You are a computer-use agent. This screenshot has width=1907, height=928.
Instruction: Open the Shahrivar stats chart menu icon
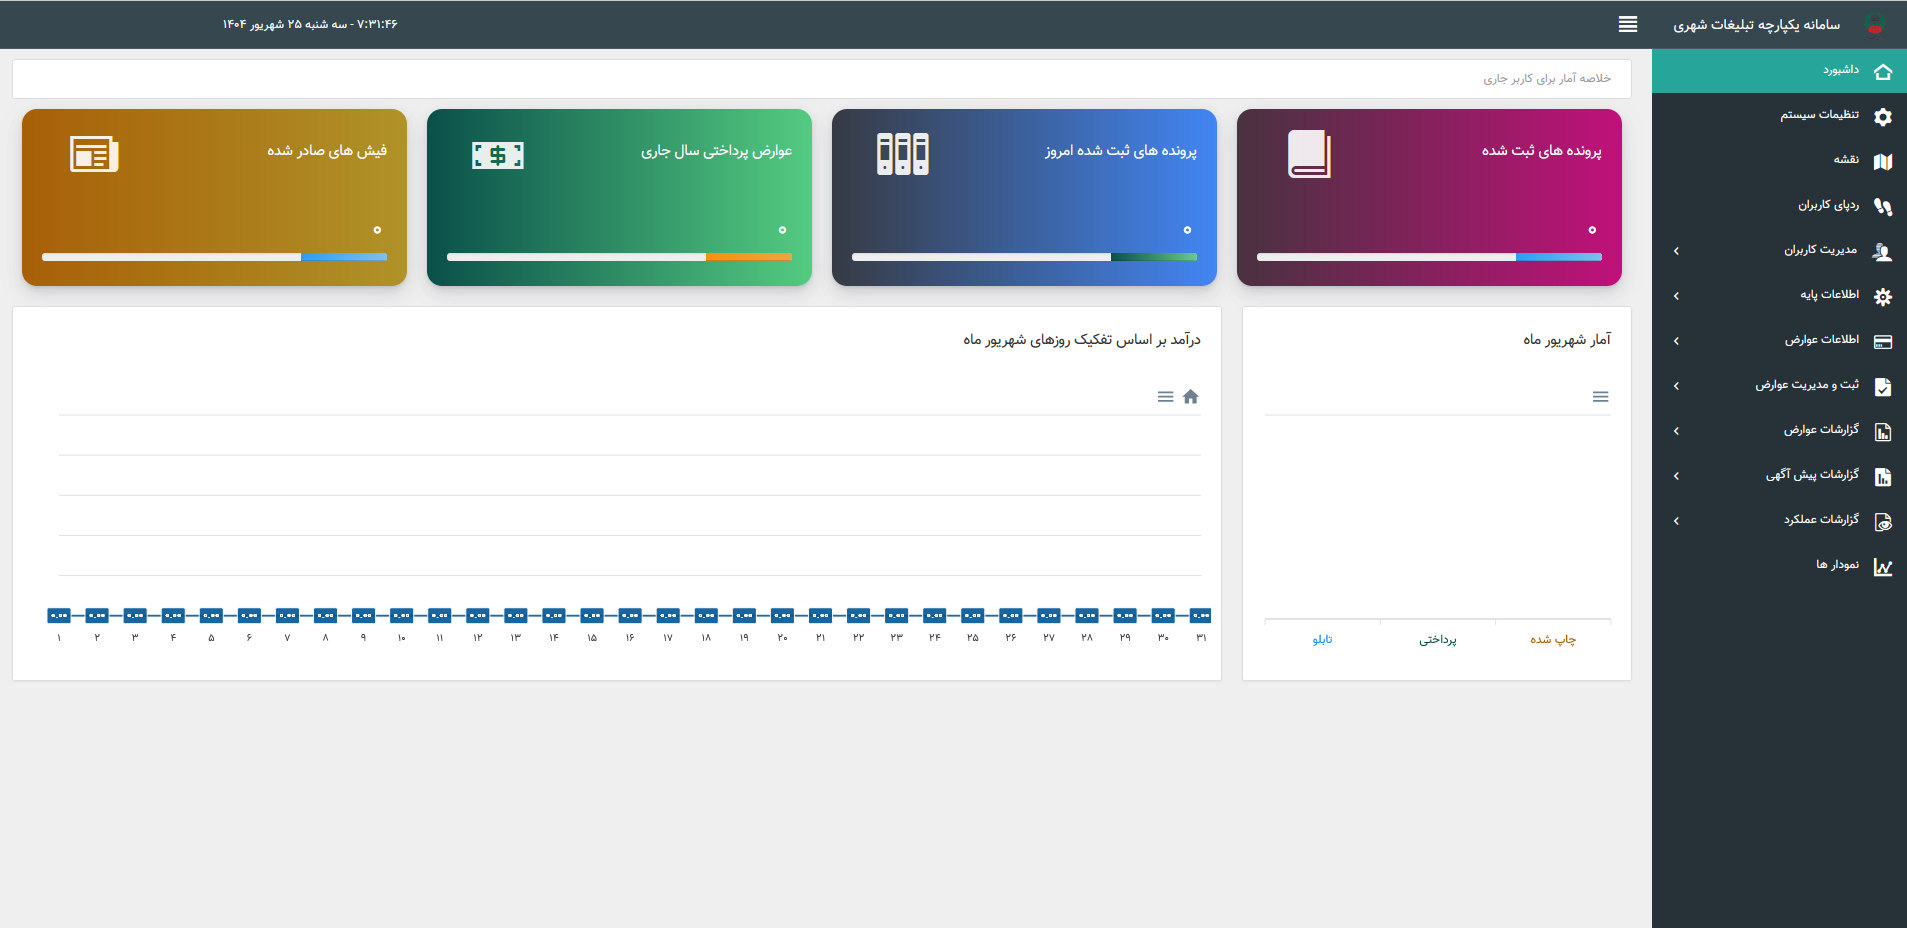1600,397
